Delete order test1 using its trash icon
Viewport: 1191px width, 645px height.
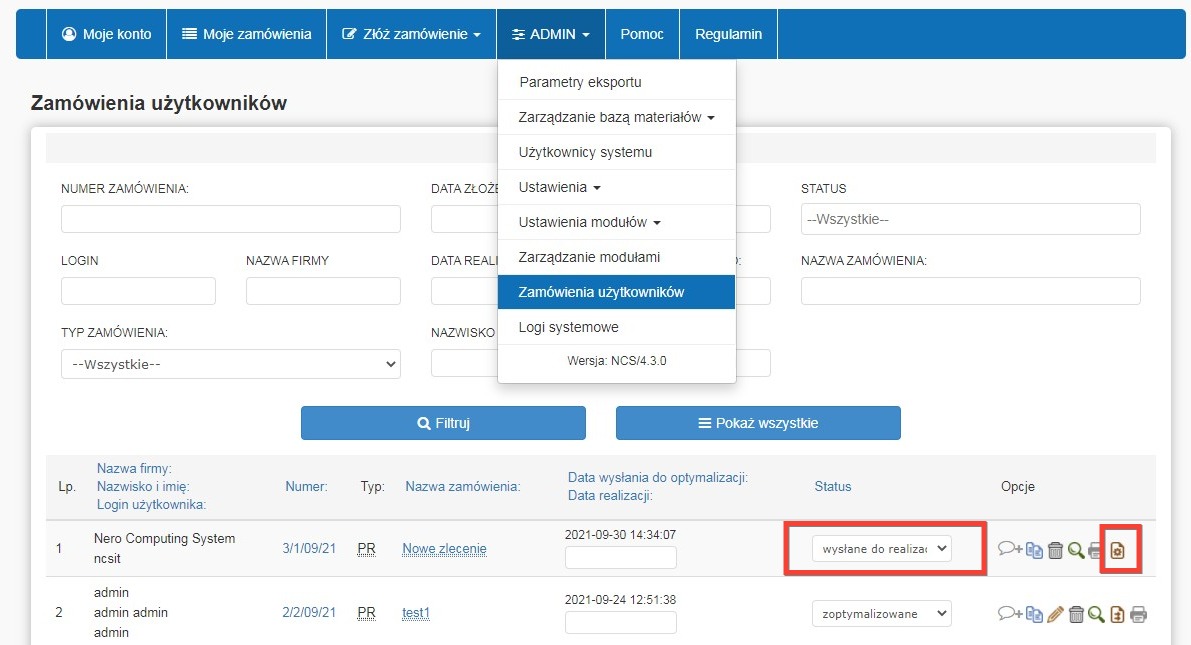1076,614
